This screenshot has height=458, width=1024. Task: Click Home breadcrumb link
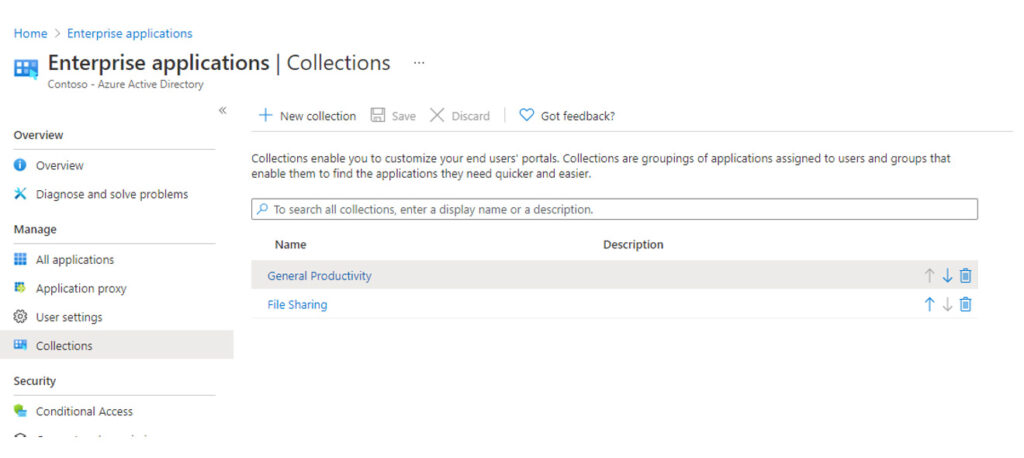click(30, 34)
